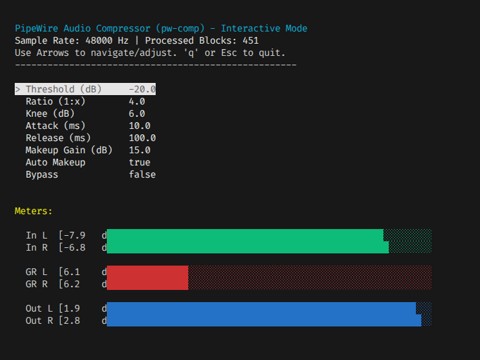Image resolution: width=480 pixels, height=360 pixels.
Task: Toggle the Bypass value false
Action: (142, 174)
